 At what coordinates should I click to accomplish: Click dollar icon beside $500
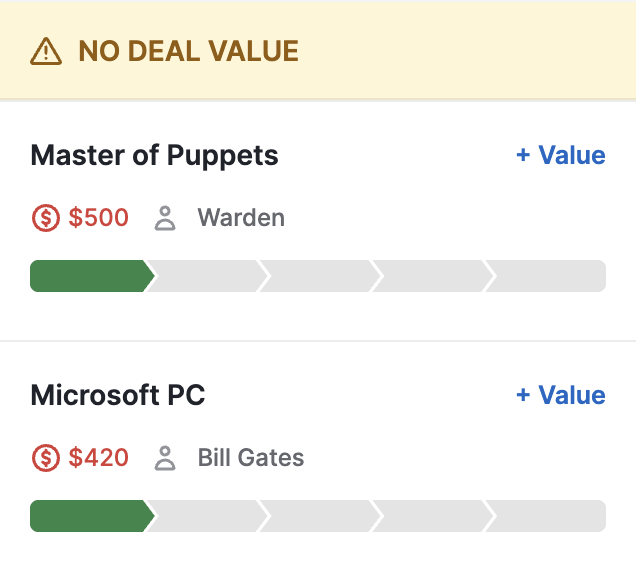coord(46,218)
